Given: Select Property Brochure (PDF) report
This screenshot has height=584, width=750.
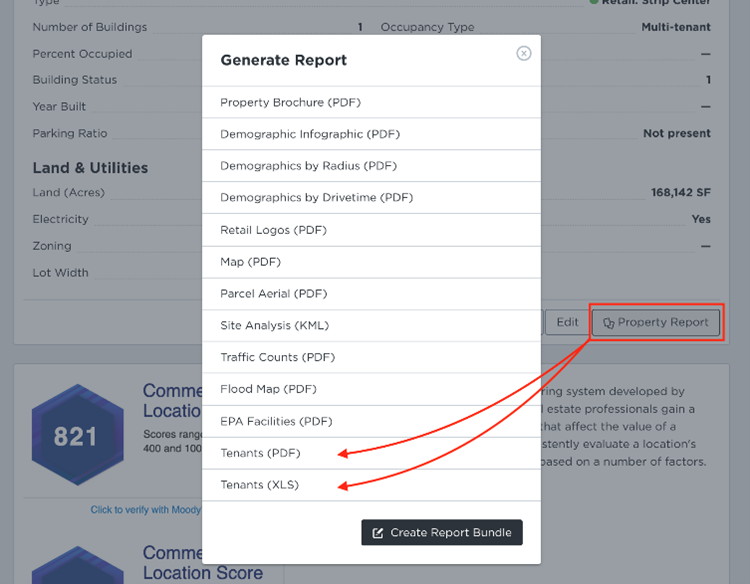Looking at the screenshot, I should pos(371,102).
